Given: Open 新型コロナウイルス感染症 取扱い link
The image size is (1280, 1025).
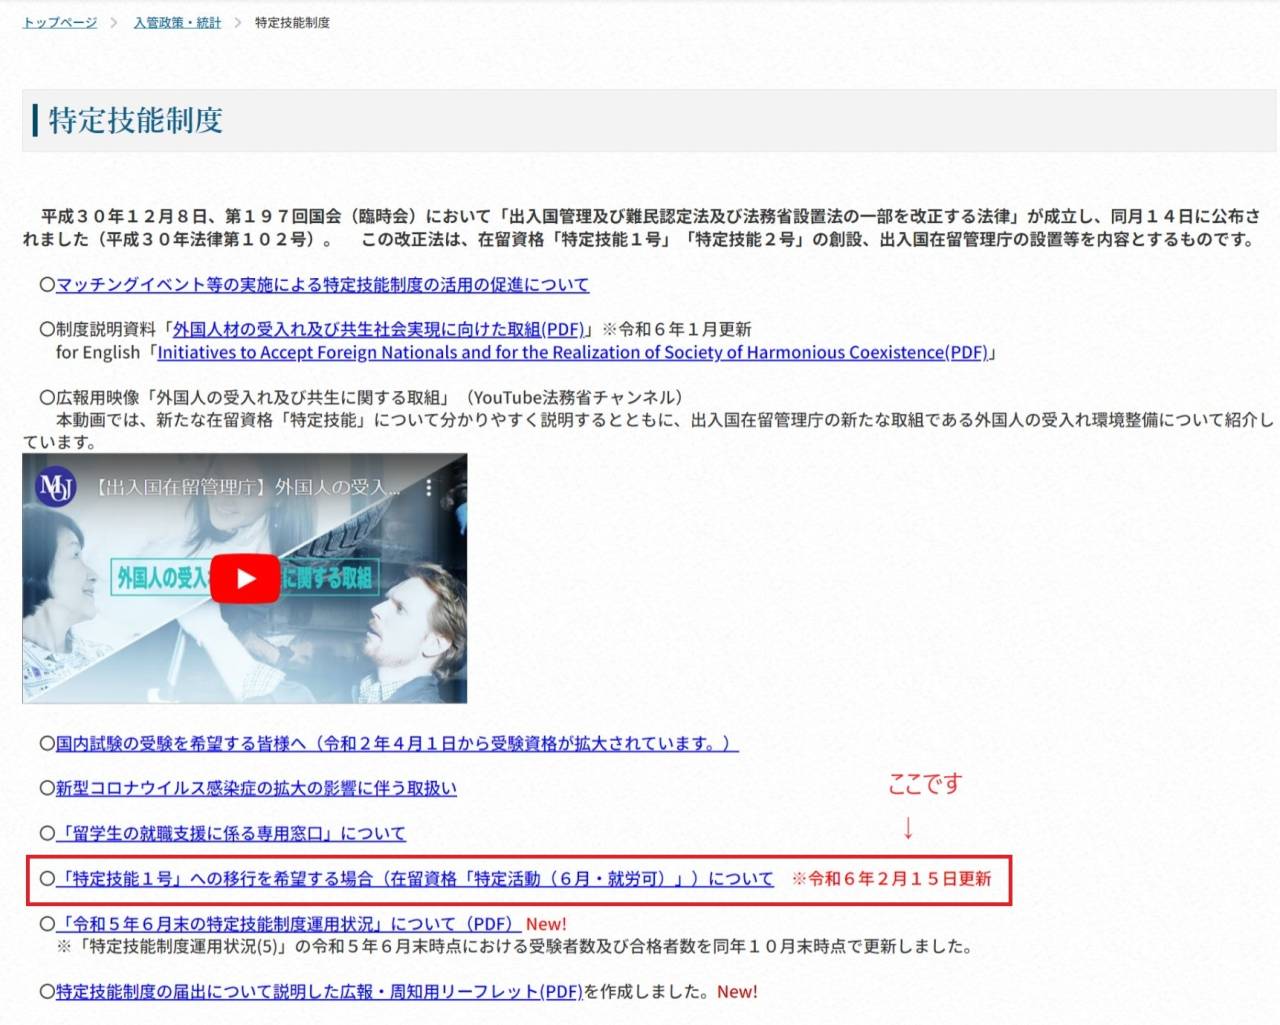Looking at the screenshot, I should pos(256,789).
